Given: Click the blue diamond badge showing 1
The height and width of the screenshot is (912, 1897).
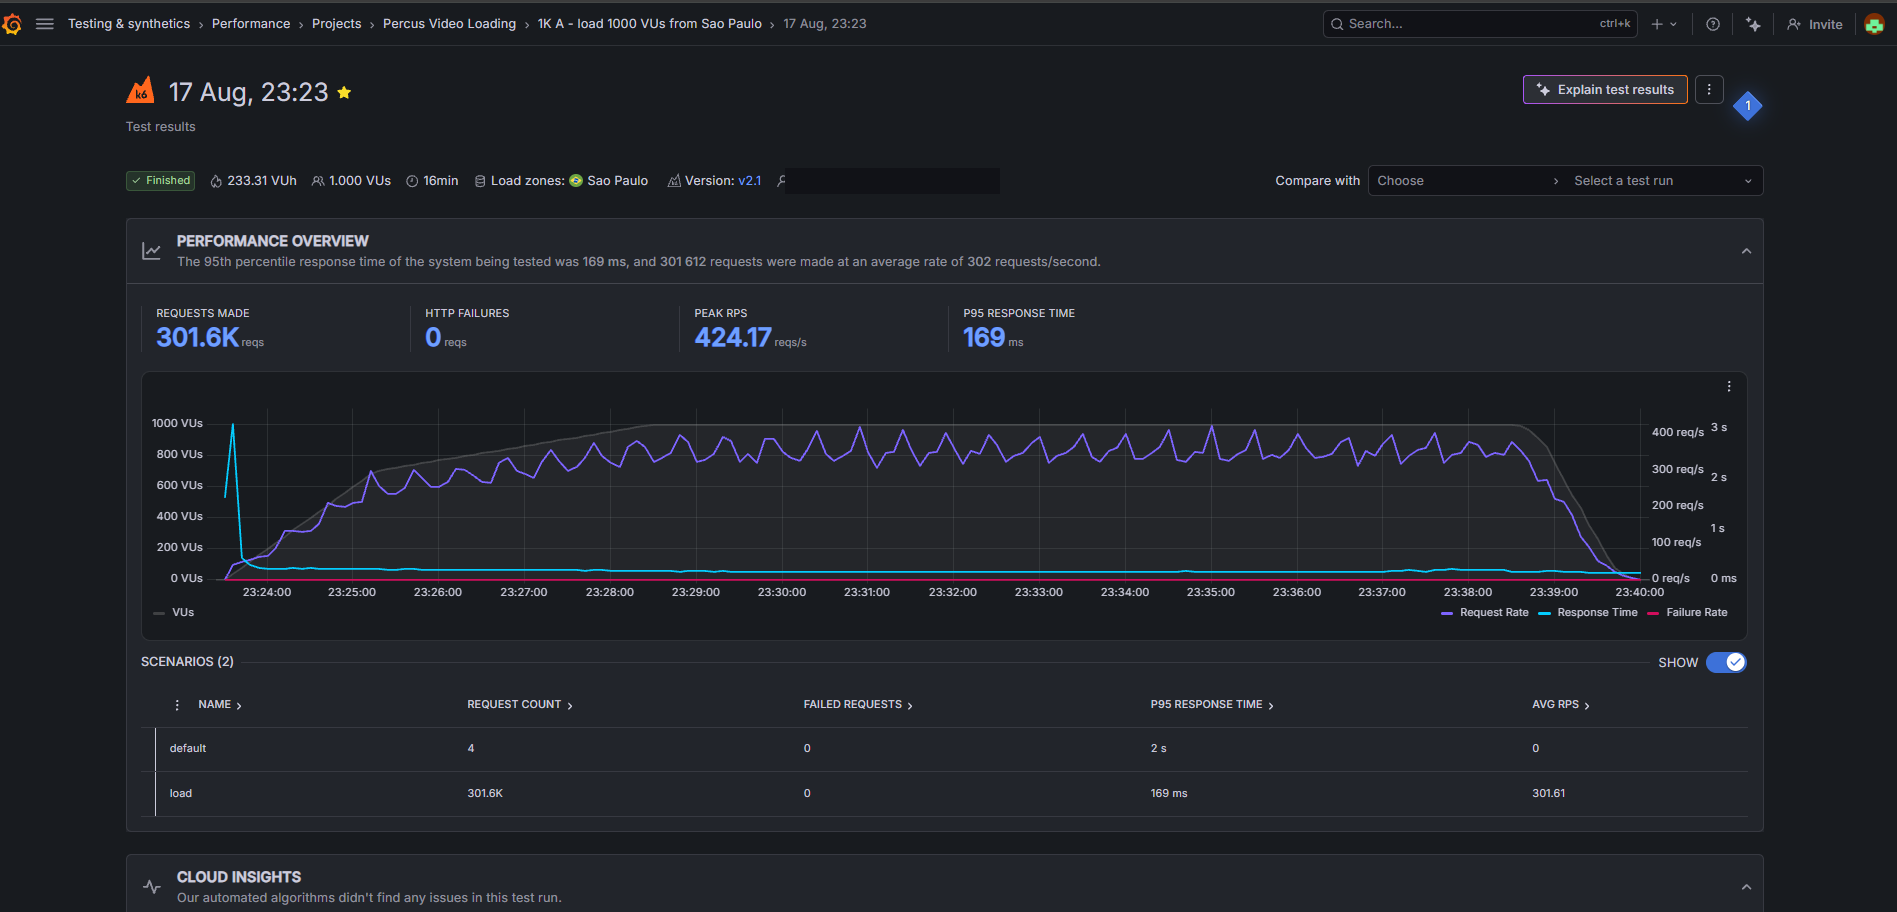Looking at the screenshot, I should [1748, 105].
